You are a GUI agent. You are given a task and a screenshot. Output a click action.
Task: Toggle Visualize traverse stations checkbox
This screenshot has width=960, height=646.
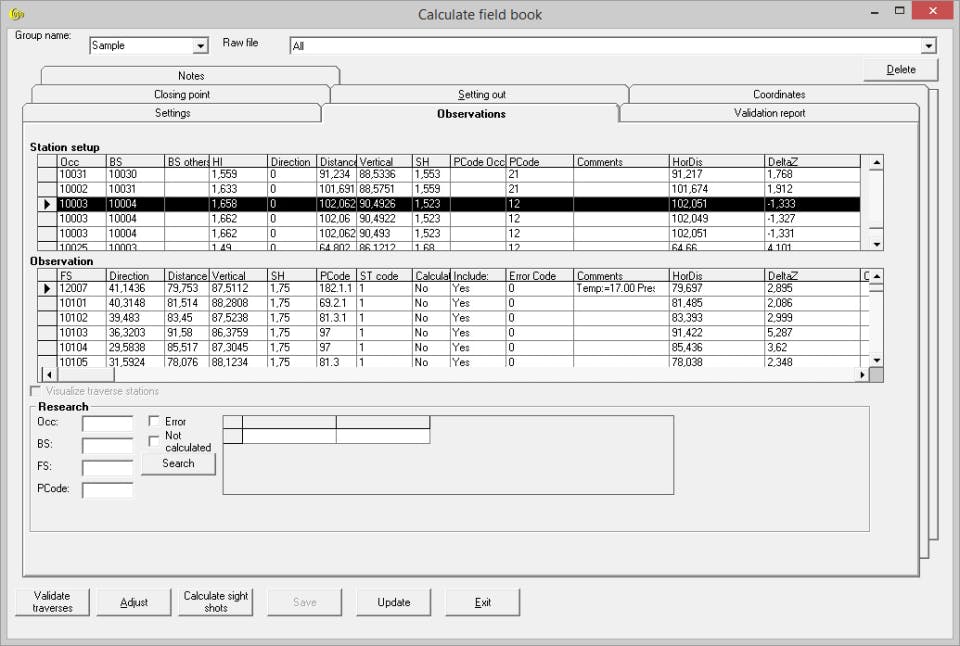(36, 391)
